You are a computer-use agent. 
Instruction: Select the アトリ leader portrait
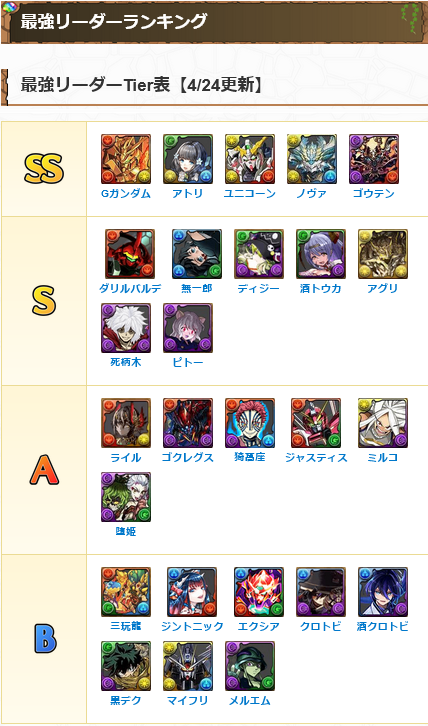[188, 159]
